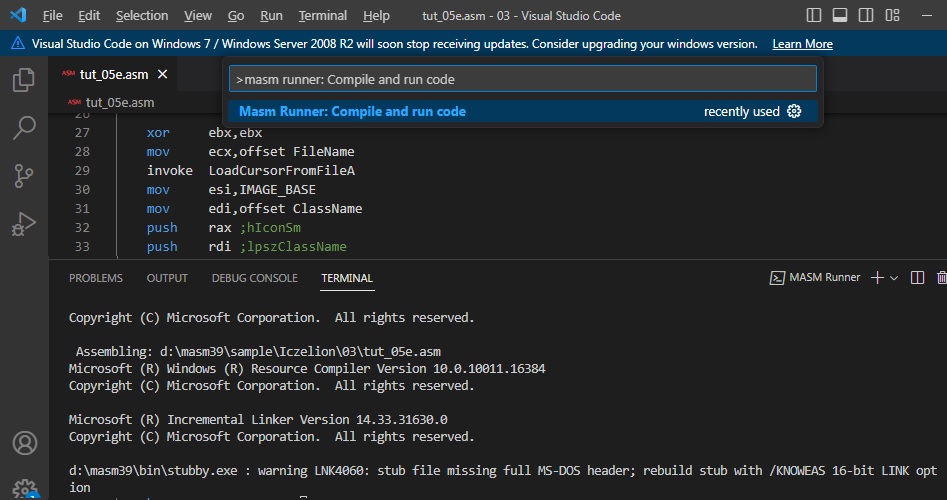Switch to the PROBLEMS panel tab
This screenshot has width=947, height=500.
tap(96, 278)
